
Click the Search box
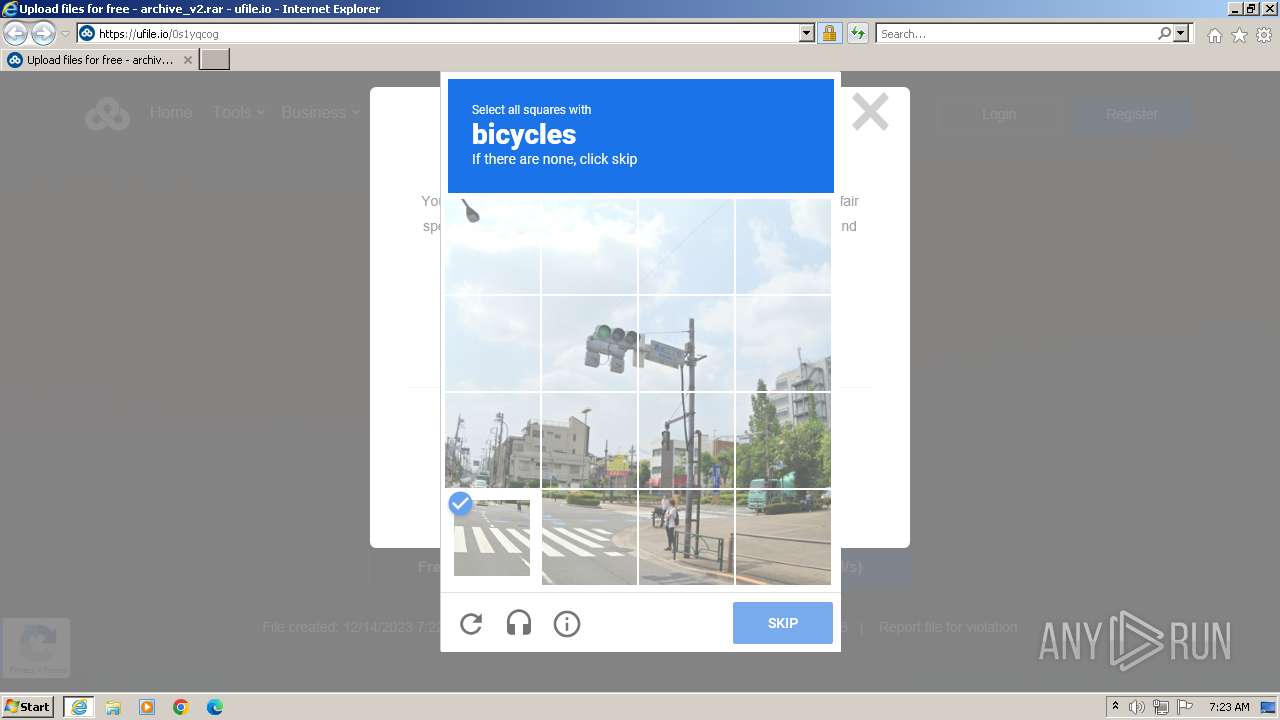tap(1016, 33)
